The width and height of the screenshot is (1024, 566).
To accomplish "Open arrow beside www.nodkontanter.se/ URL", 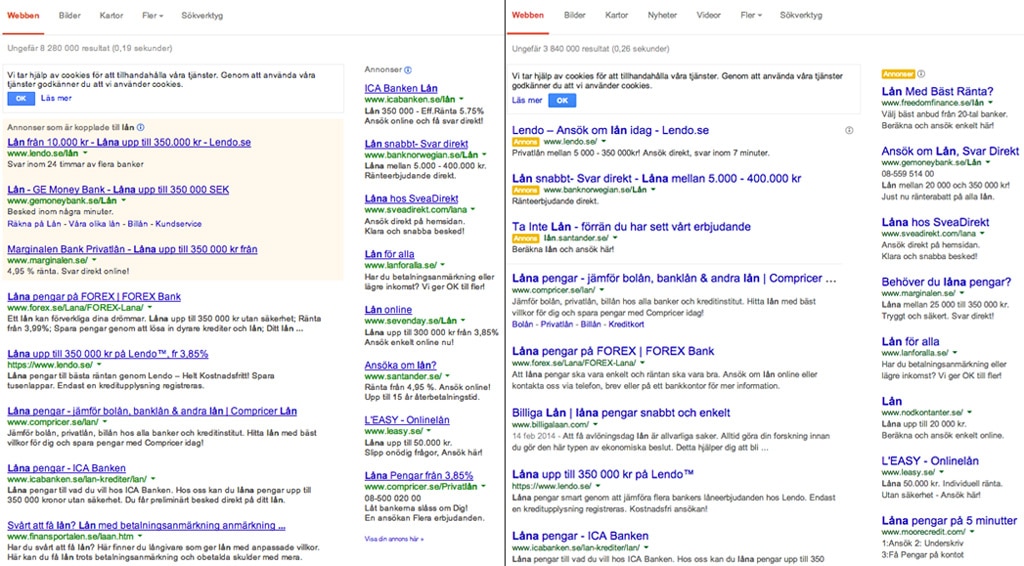I will point(970,413).
